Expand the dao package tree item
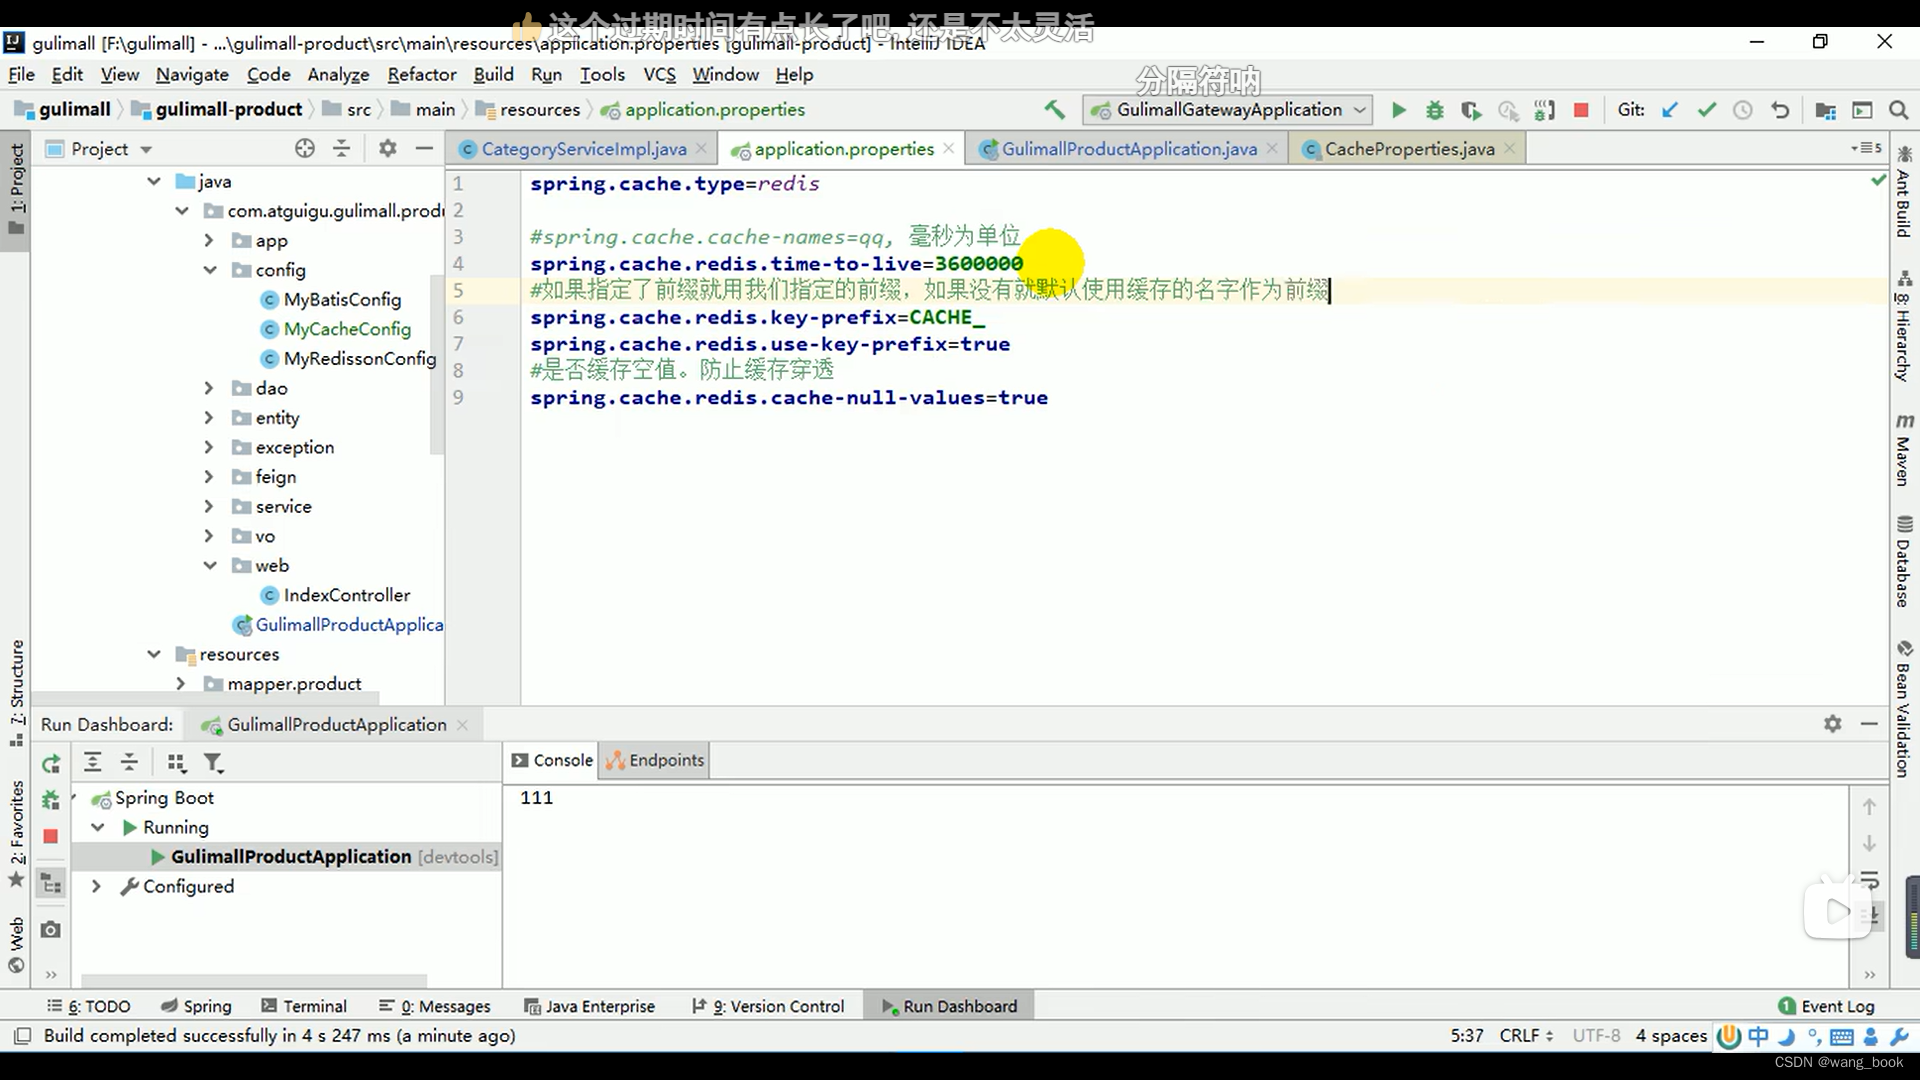 (x=208, y=388)
